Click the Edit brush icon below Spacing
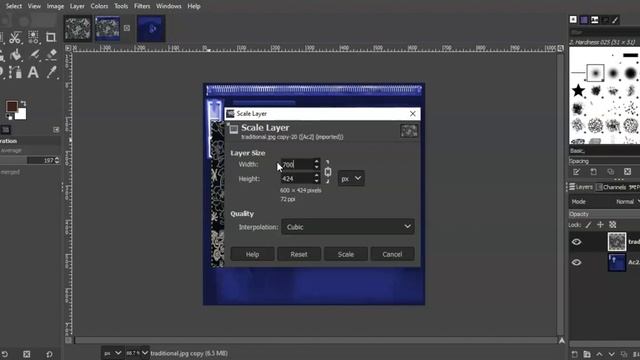 [577, 171]
